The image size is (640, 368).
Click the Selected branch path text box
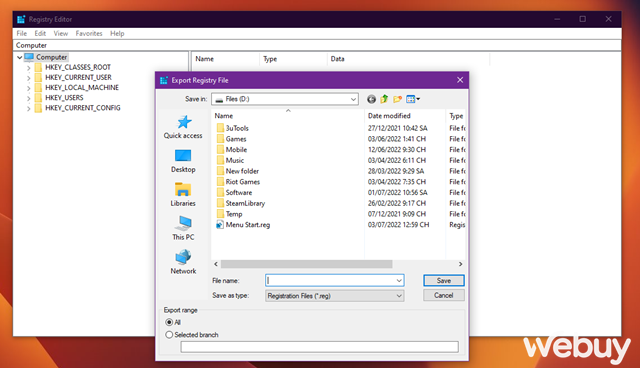(x=320, y=347)
